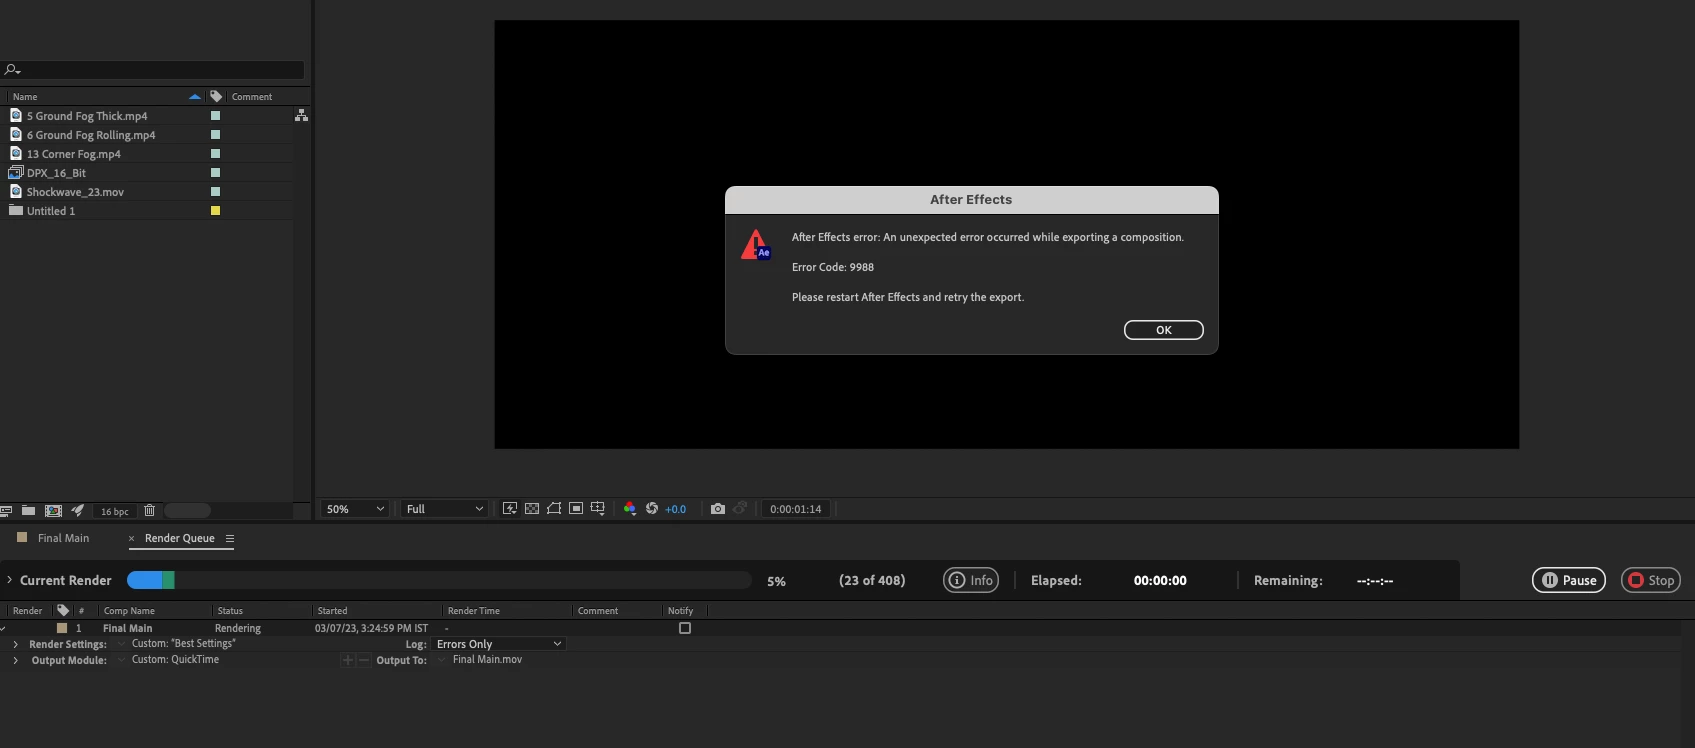Select the Untitled 1 folder

(50, 211)
